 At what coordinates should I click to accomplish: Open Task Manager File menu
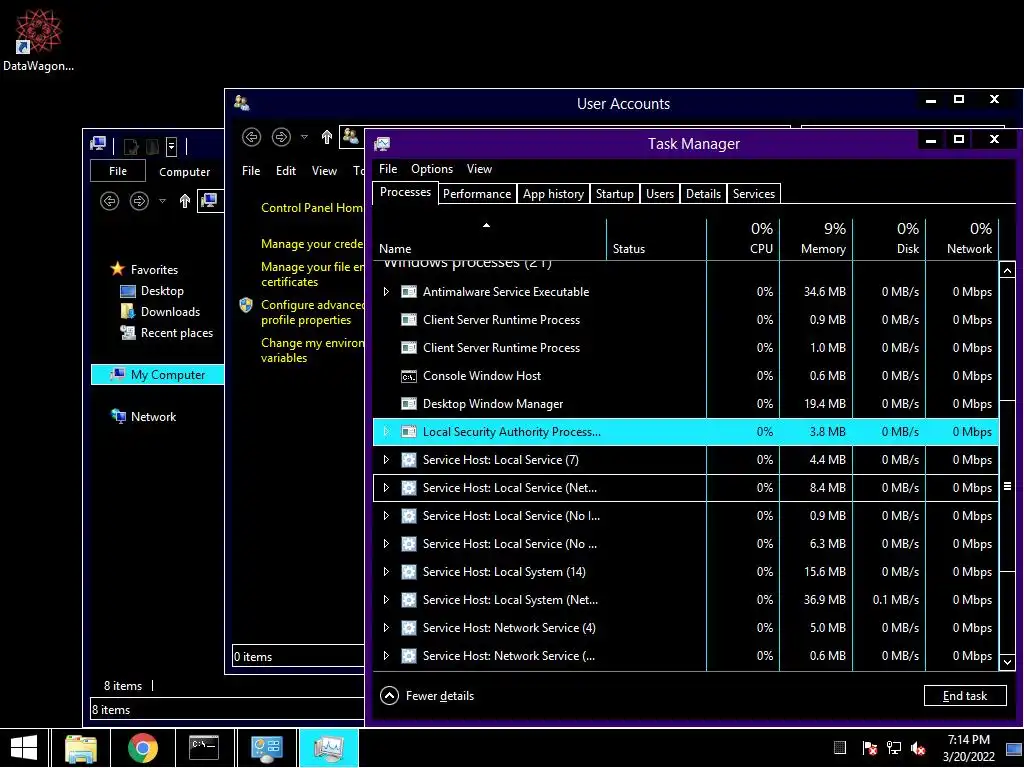click(x=388, y=168)
